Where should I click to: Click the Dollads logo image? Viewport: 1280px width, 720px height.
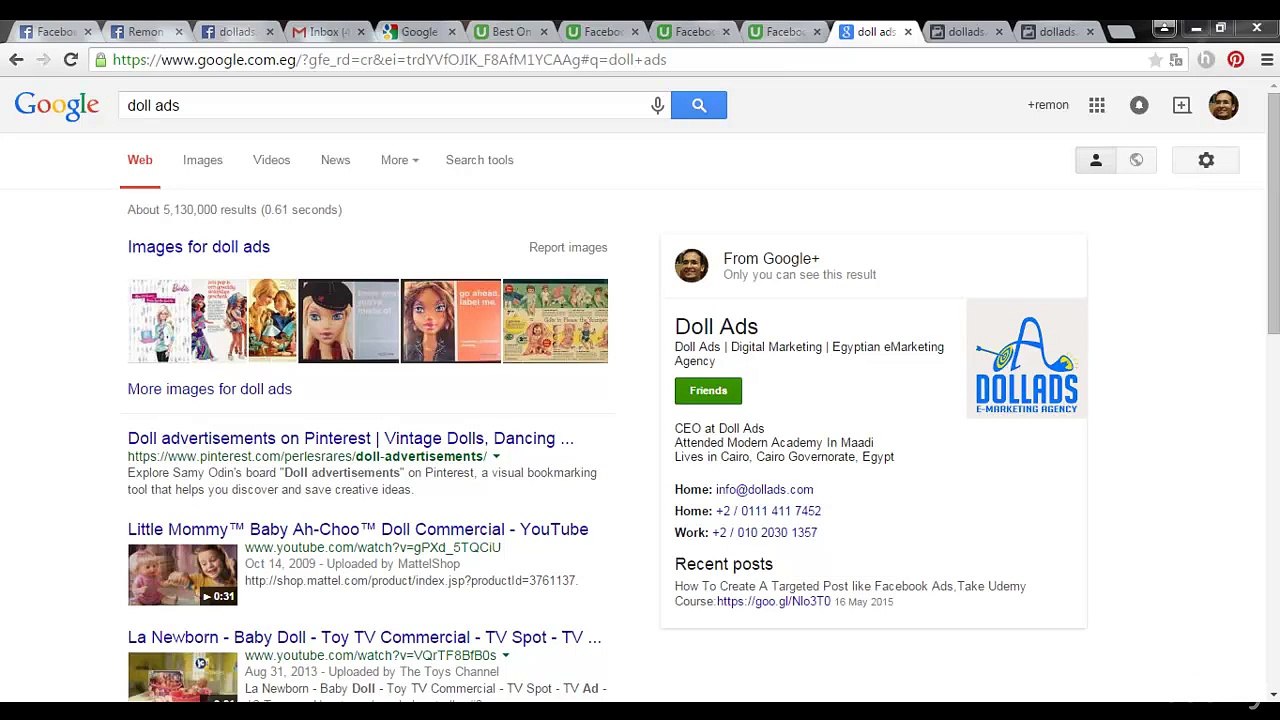[1026, 358]
